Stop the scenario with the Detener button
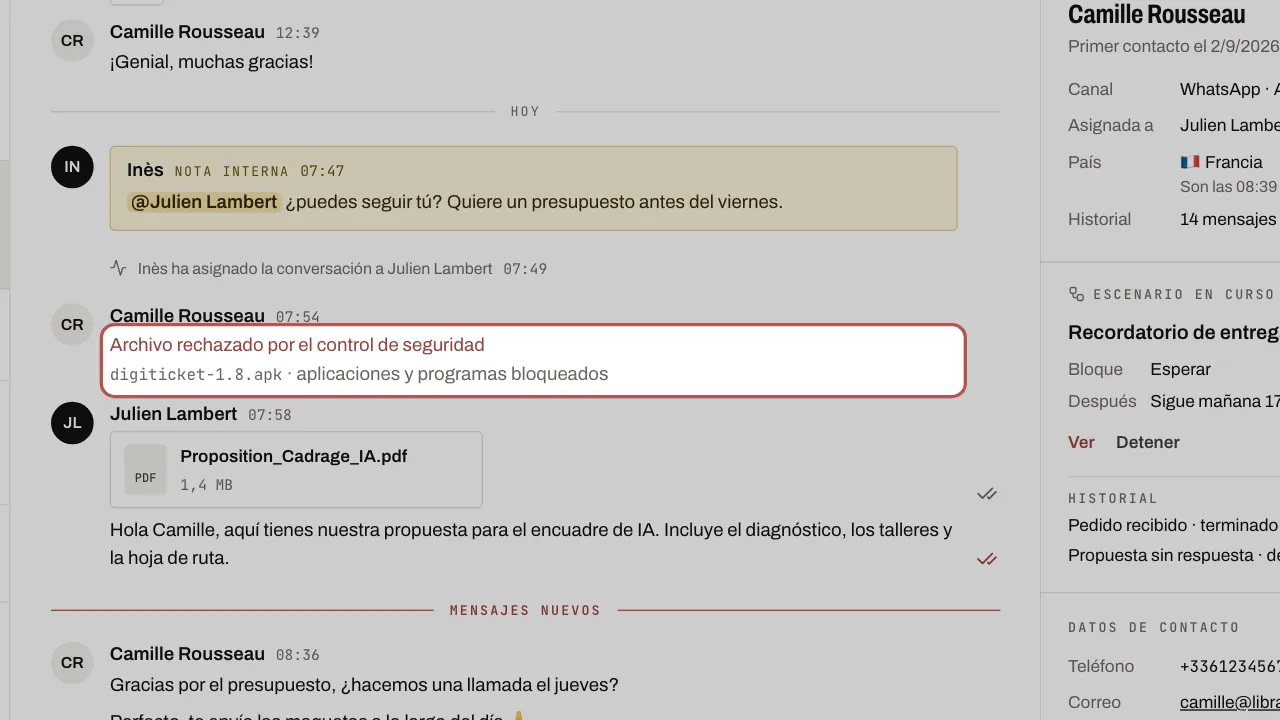Screen dimensions: 1280x720 [1148, 442]
